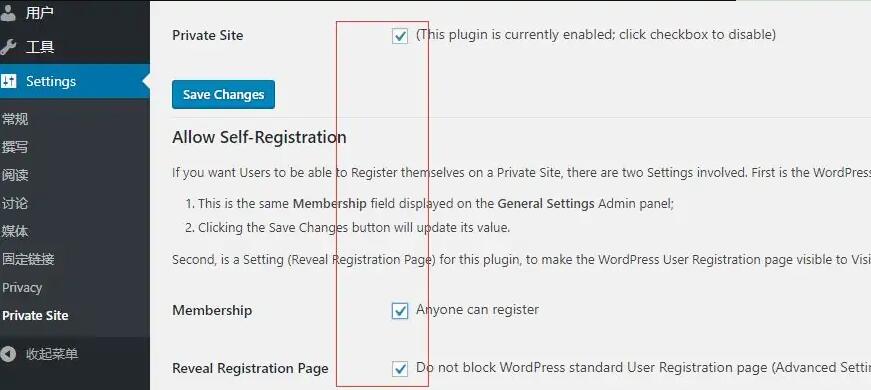Toggle the Anyone can register checkbox

tap(400, 311)
